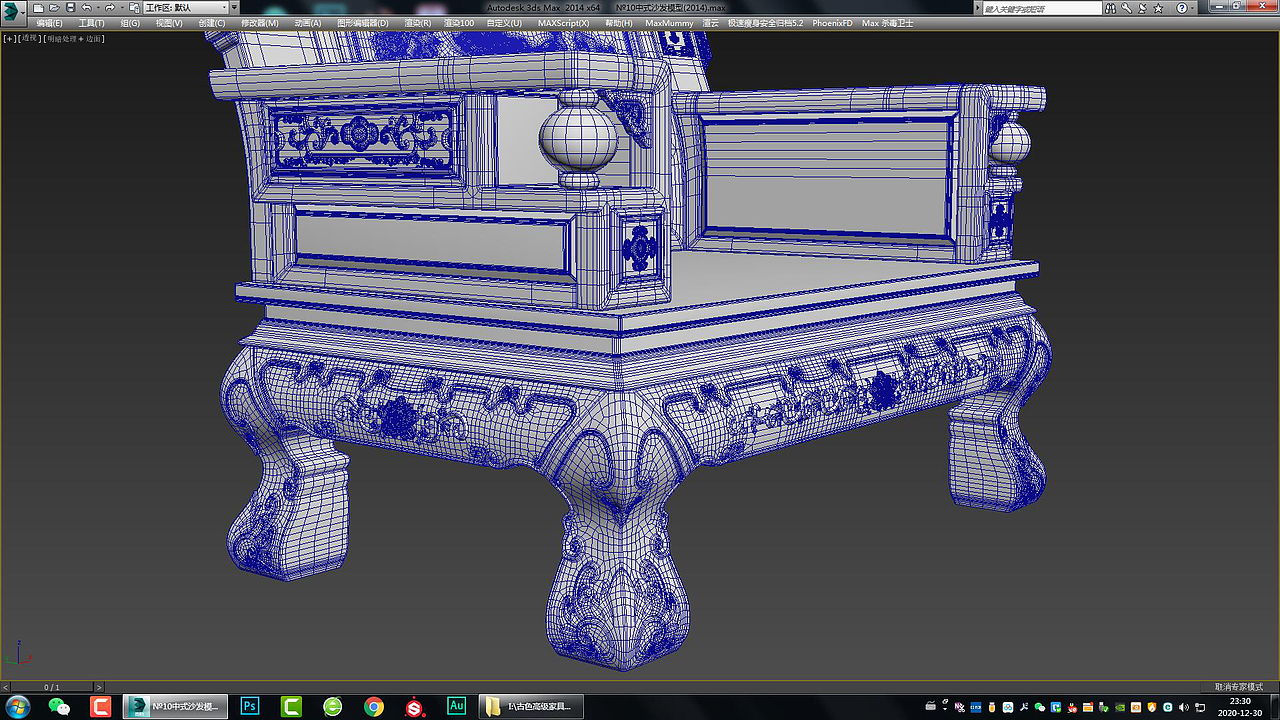Open the 3ds Max application menu logo
1280x720 pixels.
[13, 12]
